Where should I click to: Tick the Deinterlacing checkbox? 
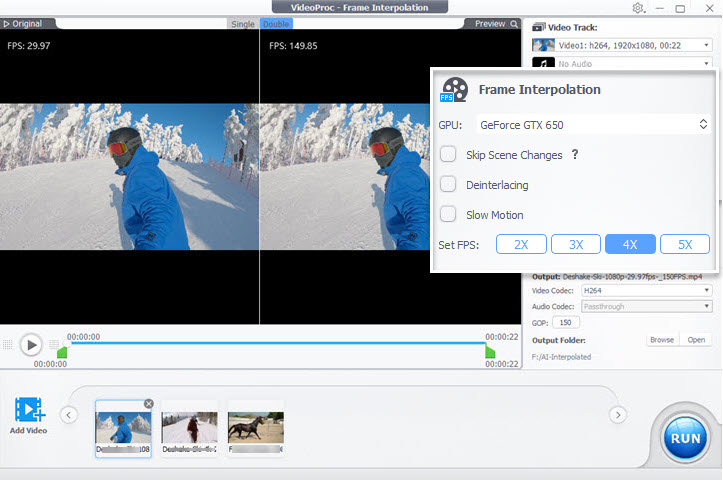click(449, 185)
